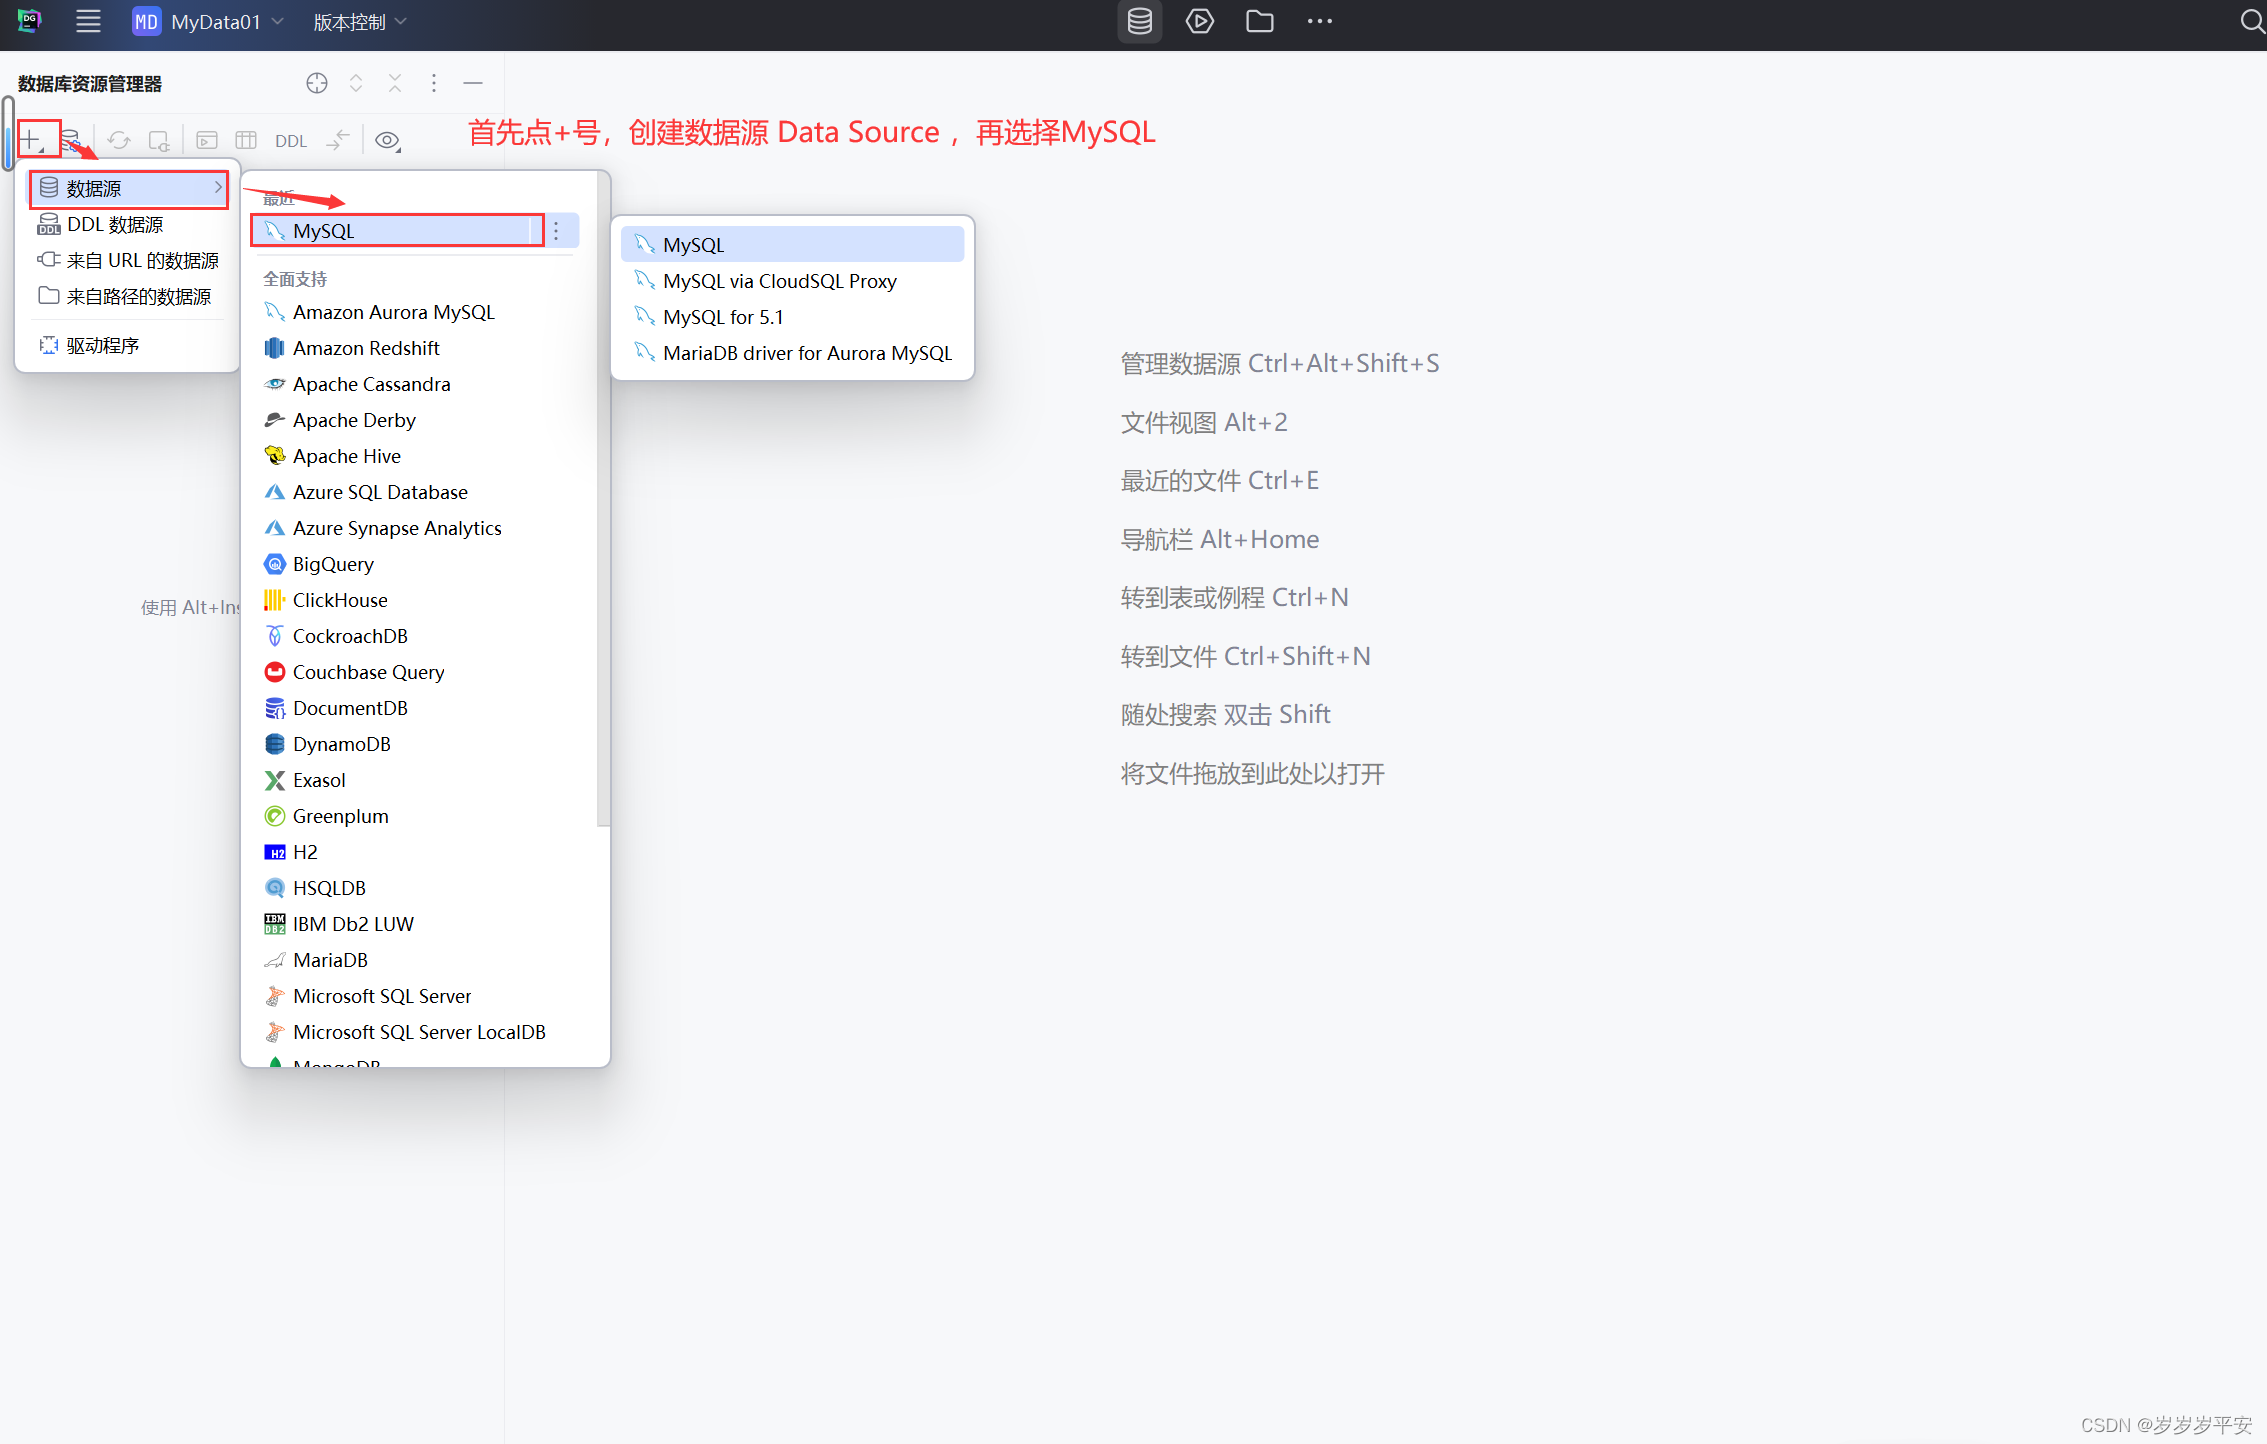This screenshot has height=1444, width=2267.
Task: Refresh the database explorer tree
Action: tap(118, 139)
